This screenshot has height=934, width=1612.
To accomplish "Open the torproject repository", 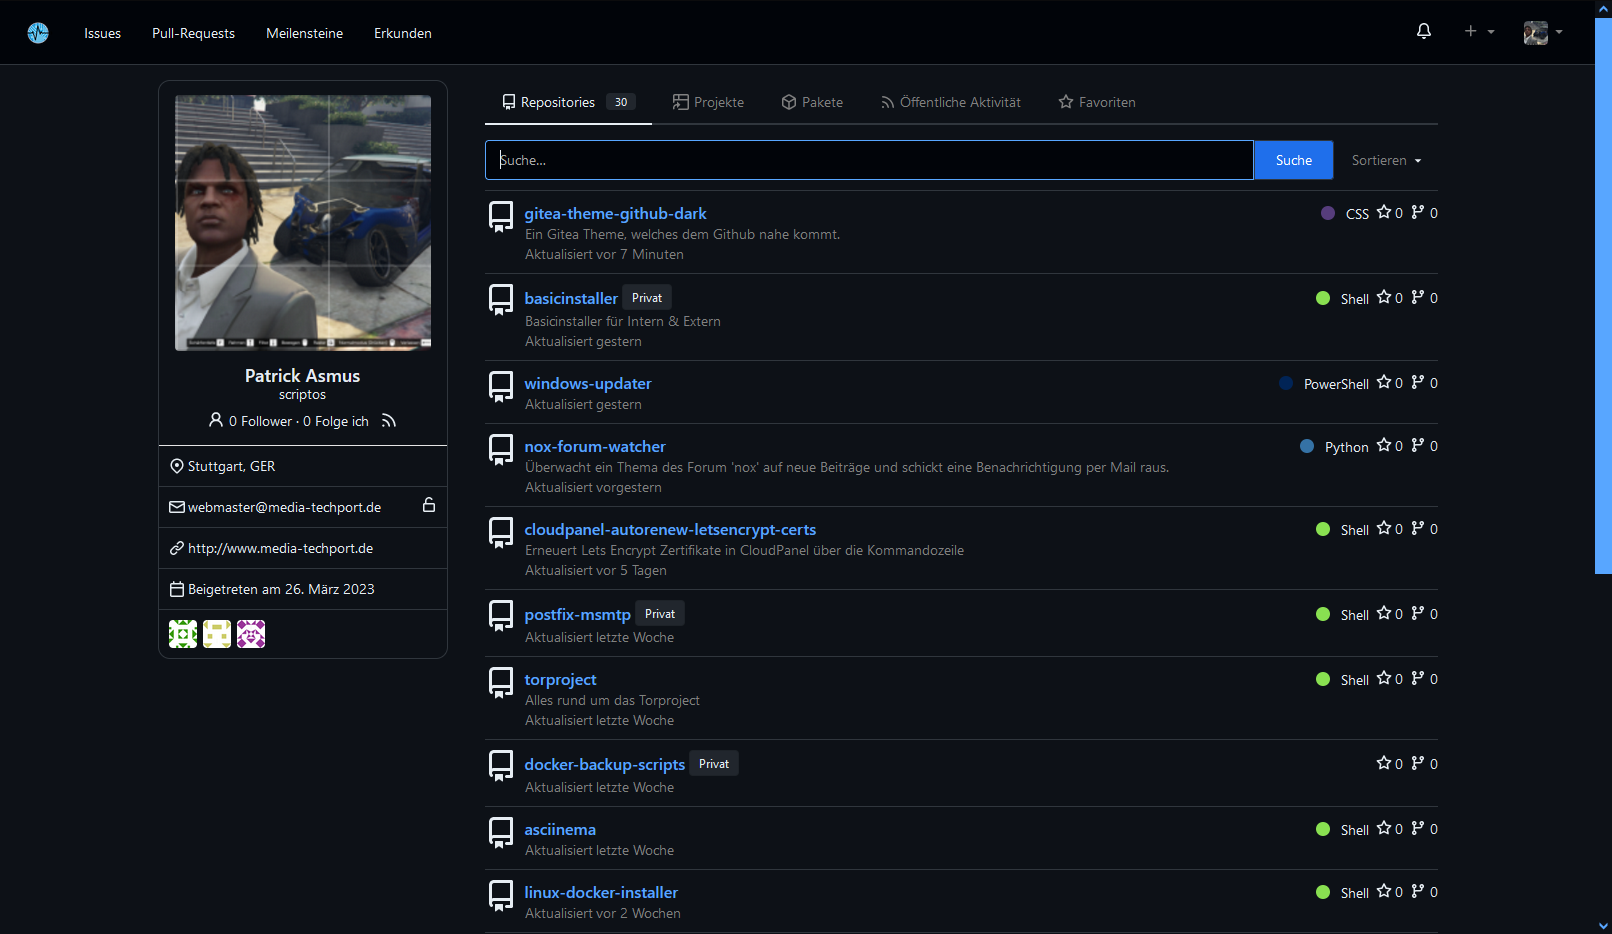I will coord(560,679).
